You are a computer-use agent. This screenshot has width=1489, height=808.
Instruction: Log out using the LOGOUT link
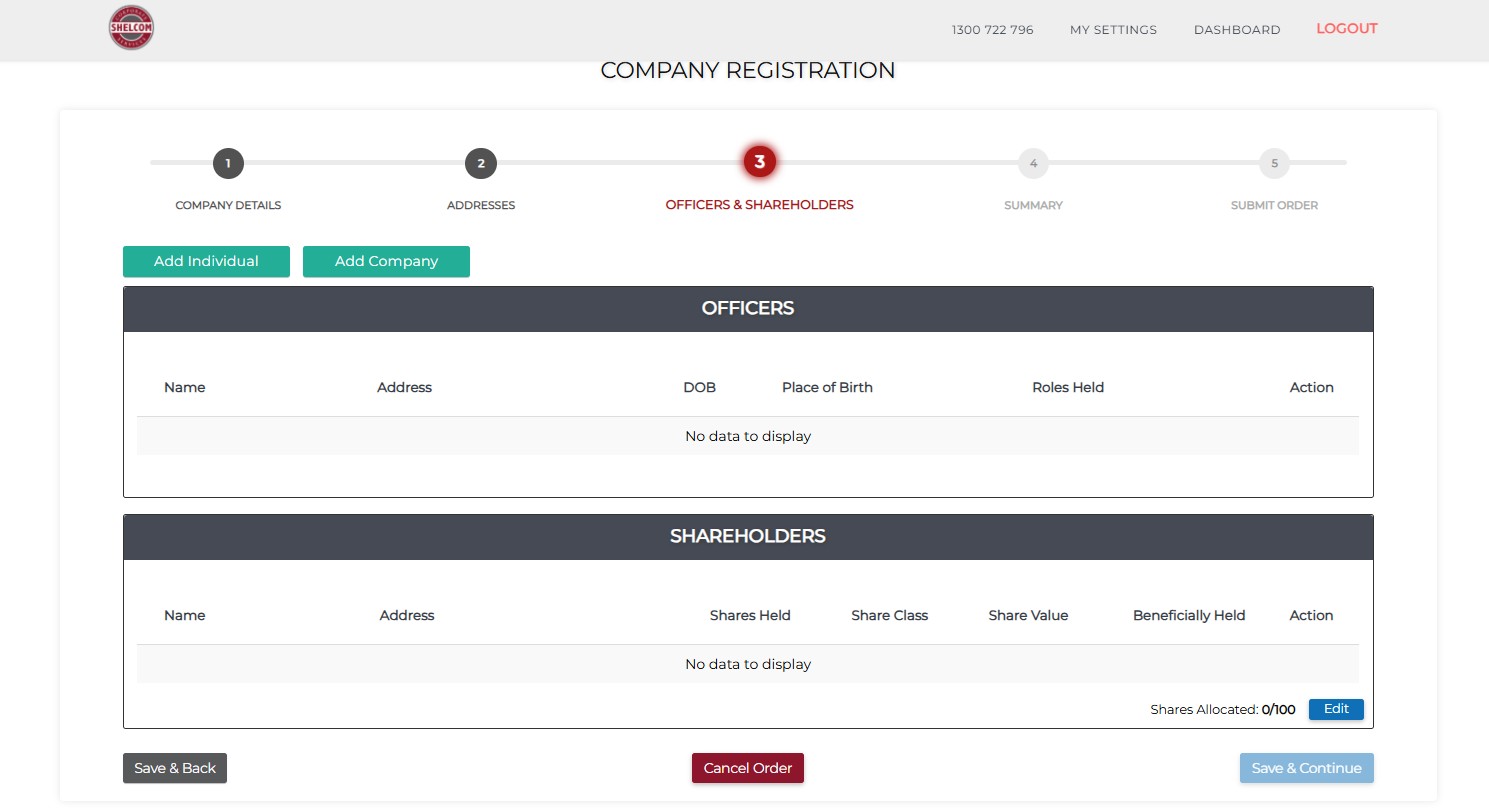click(1346, 29)
